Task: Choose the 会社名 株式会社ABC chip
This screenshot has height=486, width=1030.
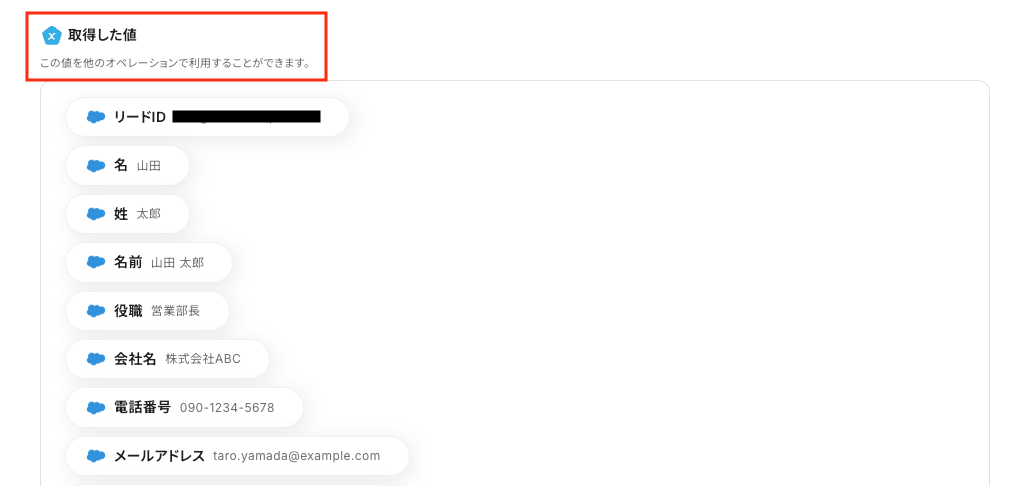Action: (168, 359)
